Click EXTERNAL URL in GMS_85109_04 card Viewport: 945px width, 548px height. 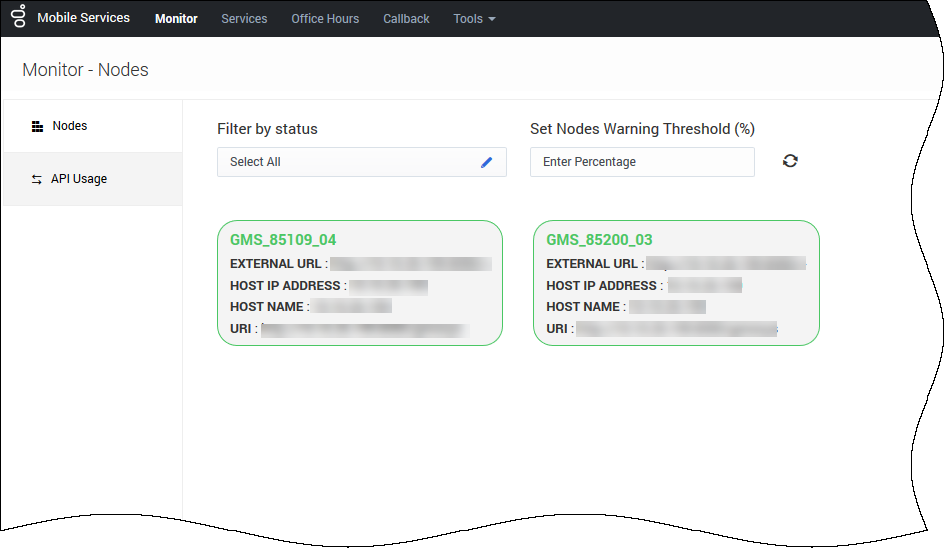coord(276,264)
